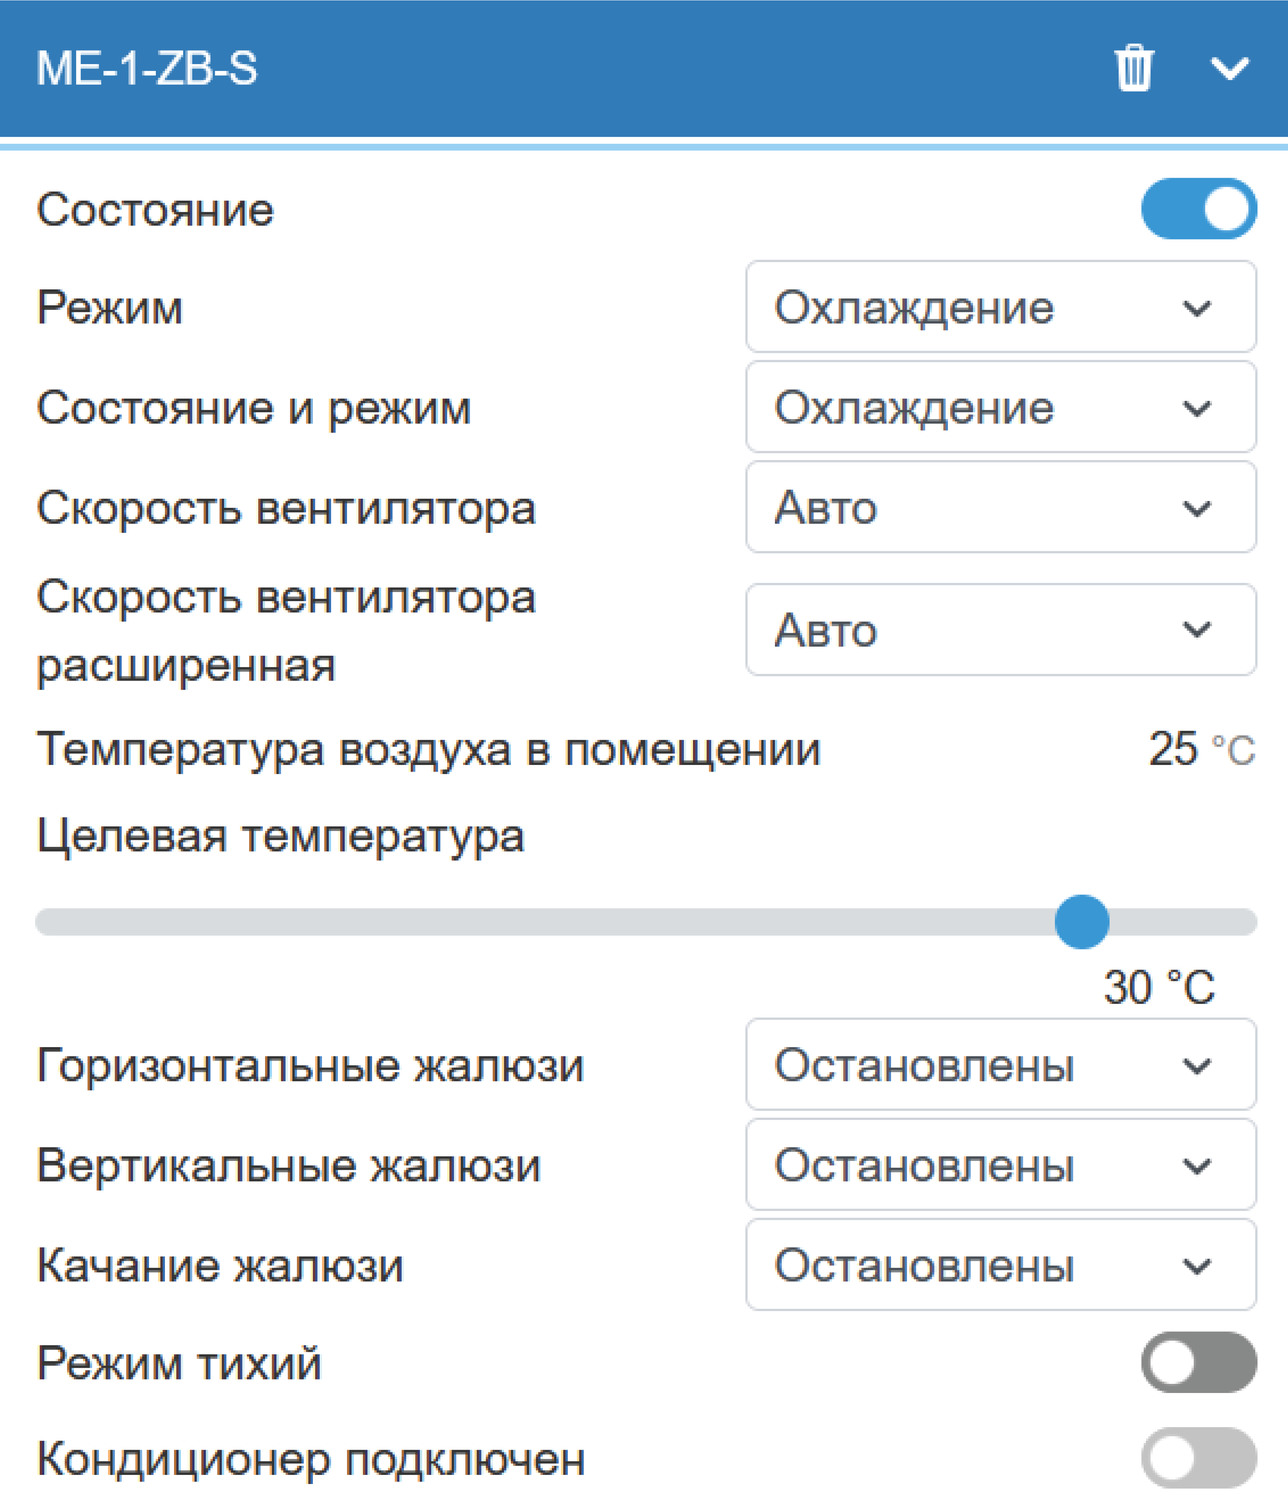
Task: Open the Вертикальные жалюзи dropdown
Action: pyautogui.click(x=1000, y=1165)
